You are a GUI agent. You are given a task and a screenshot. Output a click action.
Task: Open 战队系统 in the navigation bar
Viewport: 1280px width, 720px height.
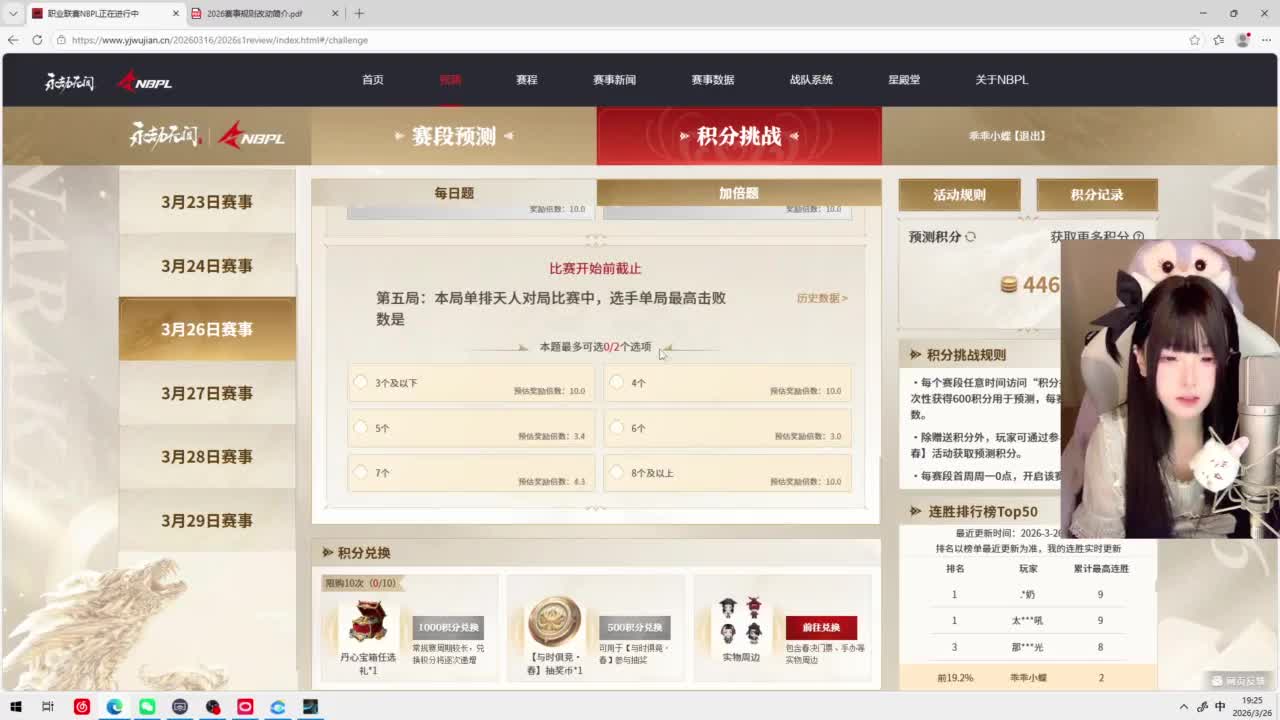[811, 80]
